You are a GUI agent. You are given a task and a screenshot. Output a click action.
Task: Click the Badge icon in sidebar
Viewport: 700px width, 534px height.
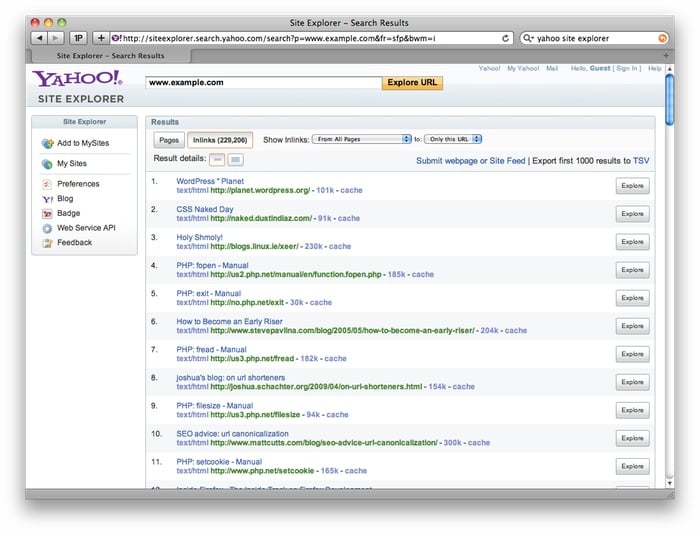coord(47,213)
